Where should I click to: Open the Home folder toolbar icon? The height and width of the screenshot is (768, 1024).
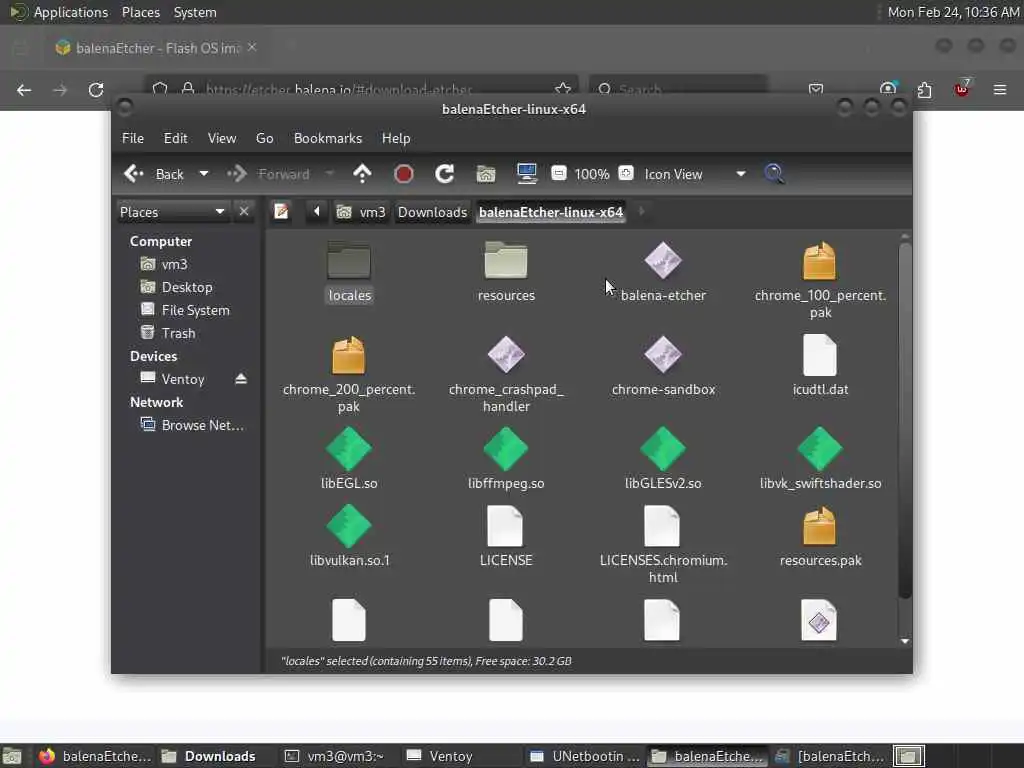486,174
